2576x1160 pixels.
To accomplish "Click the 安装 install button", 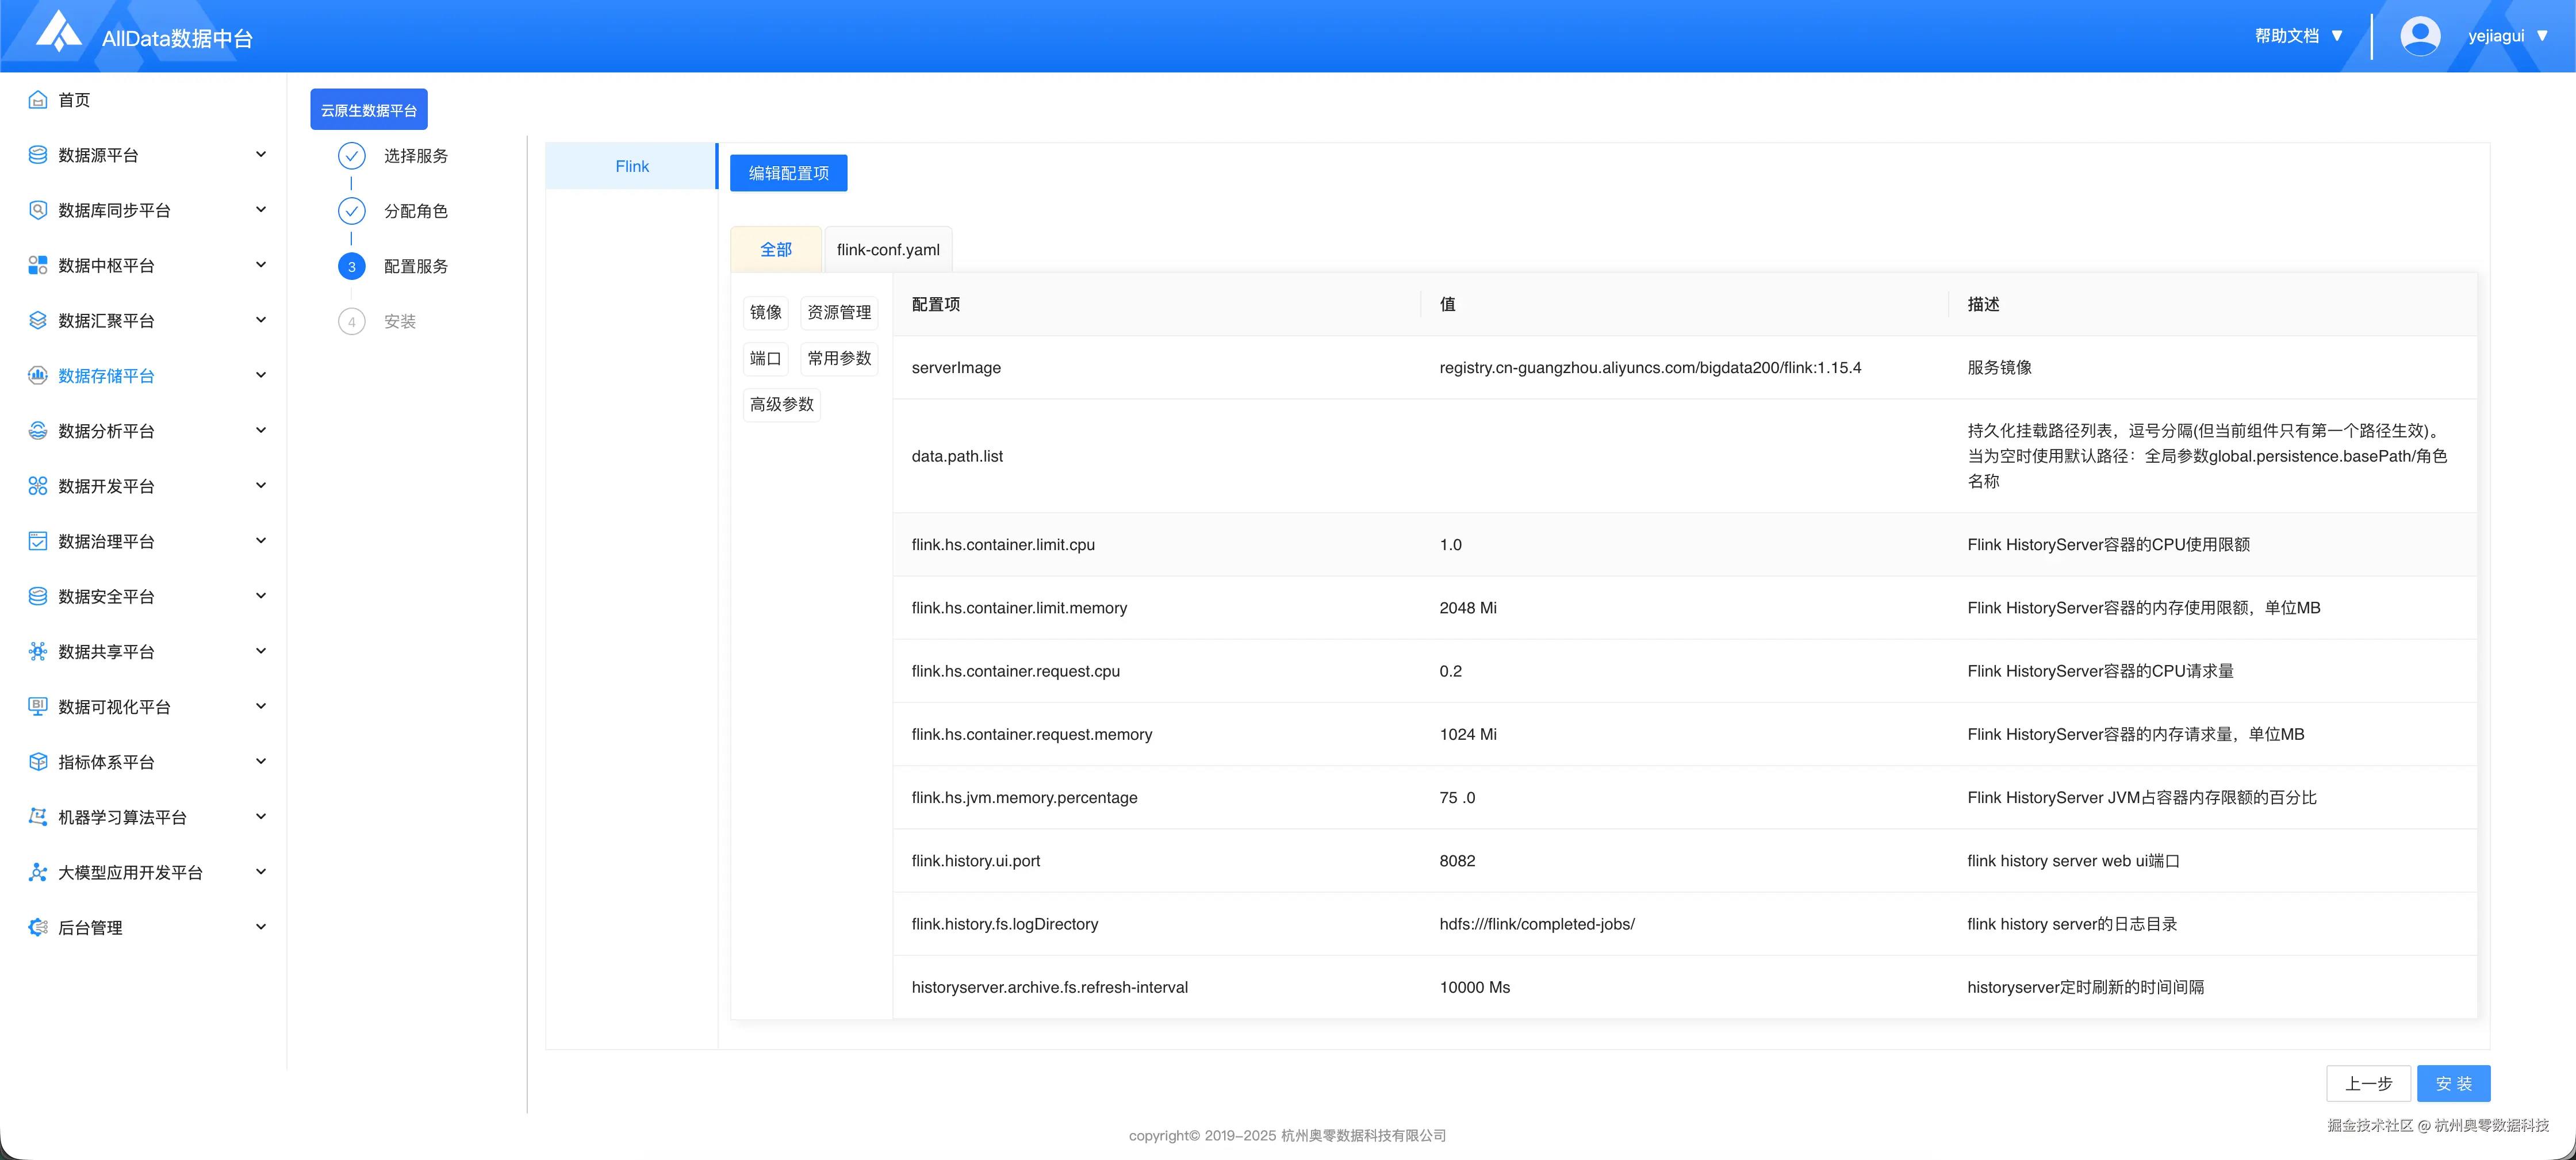I will click(x=2453, y=1084).
